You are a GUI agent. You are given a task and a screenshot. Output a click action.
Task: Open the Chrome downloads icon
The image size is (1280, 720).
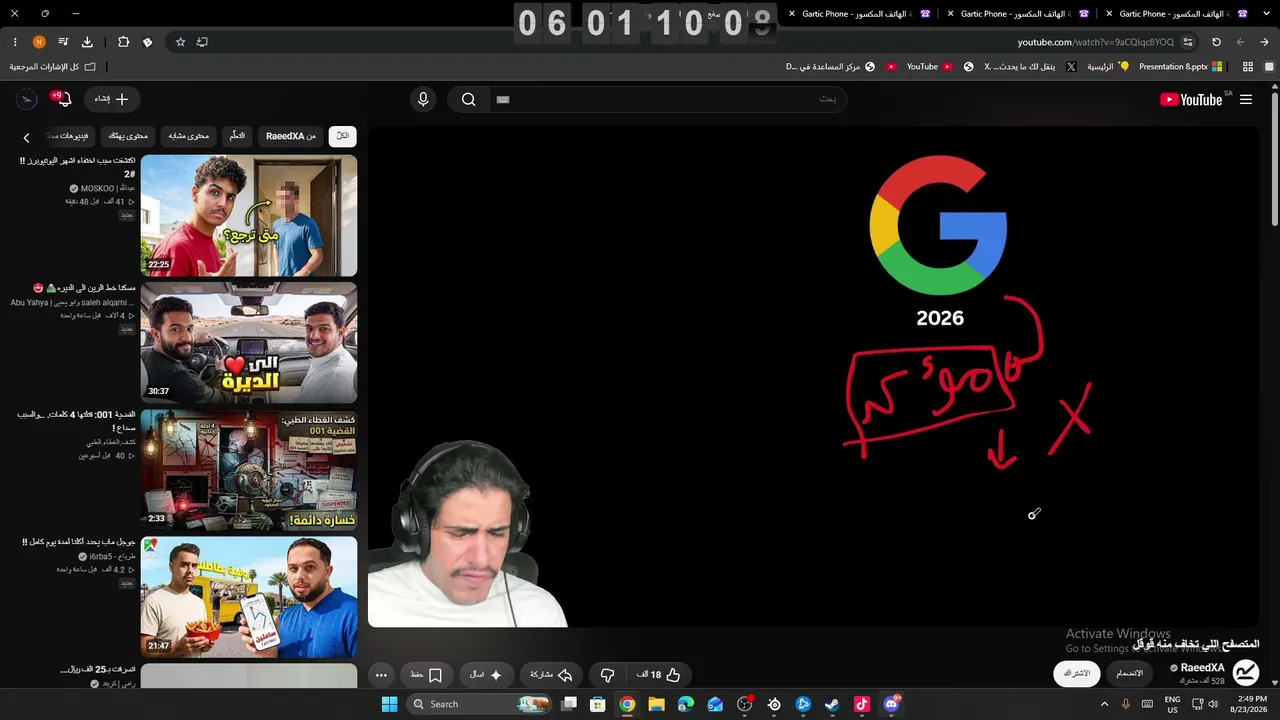87,42
